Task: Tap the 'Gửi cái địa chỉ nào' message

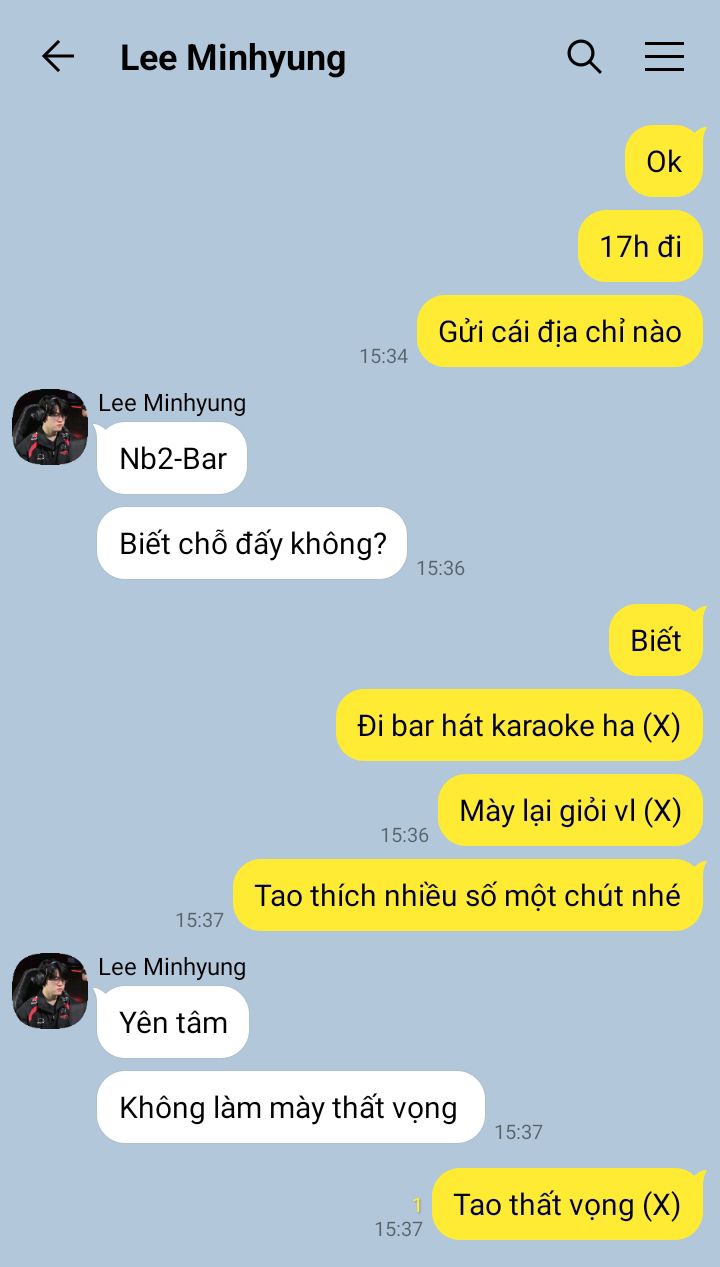Action: [x=560, y=331]
